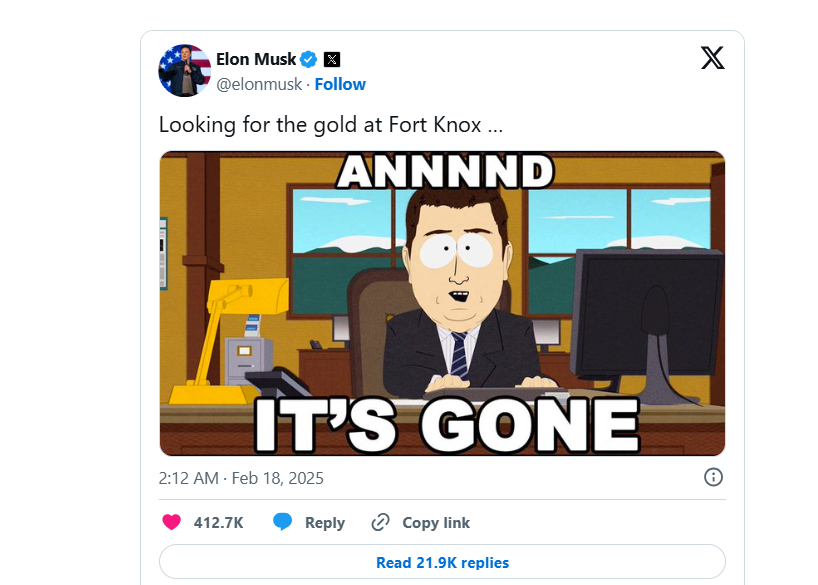The height and width of the screenshot is (585, 818).
Task: Click the tweet text about Fort Knox gold
Action: [330, 126]
